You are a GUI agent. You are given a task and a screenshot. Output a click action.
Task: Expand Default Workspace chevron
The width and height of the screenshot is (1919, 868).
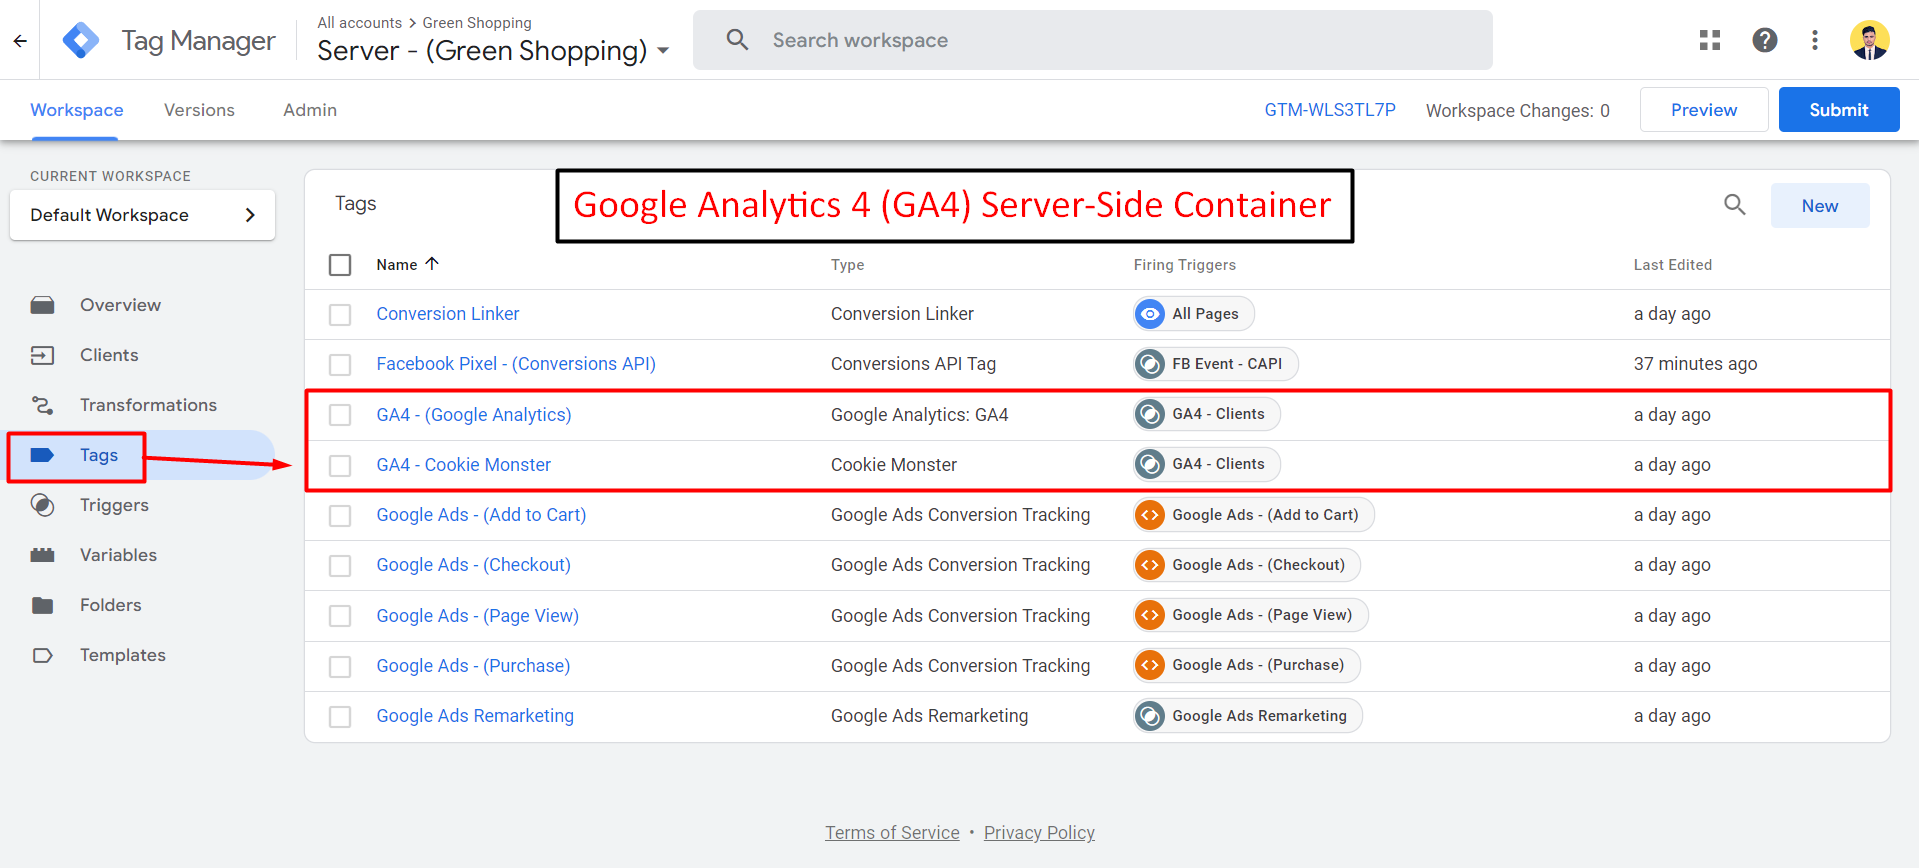[x=250, y=215]
